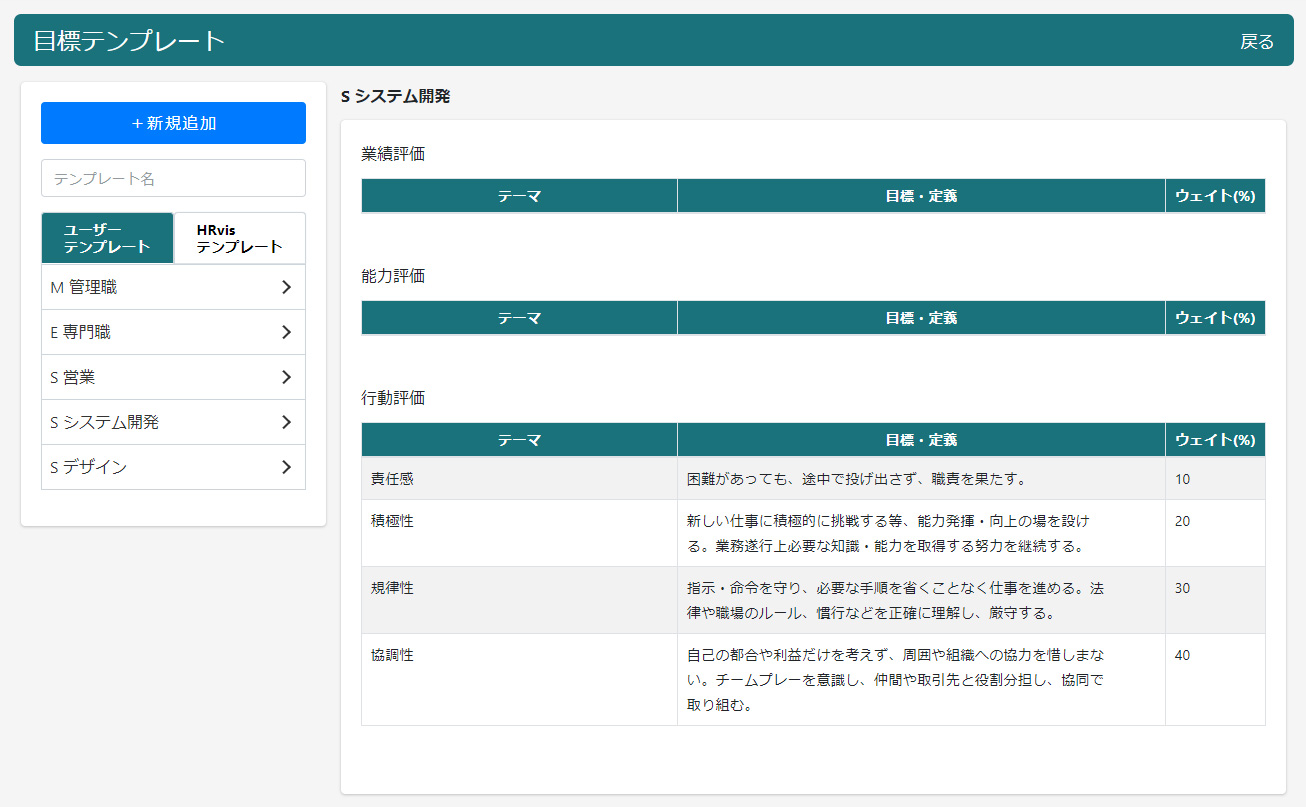Open the S システム開発 template
The image size is (1306, 807).
tap(173, 422)
